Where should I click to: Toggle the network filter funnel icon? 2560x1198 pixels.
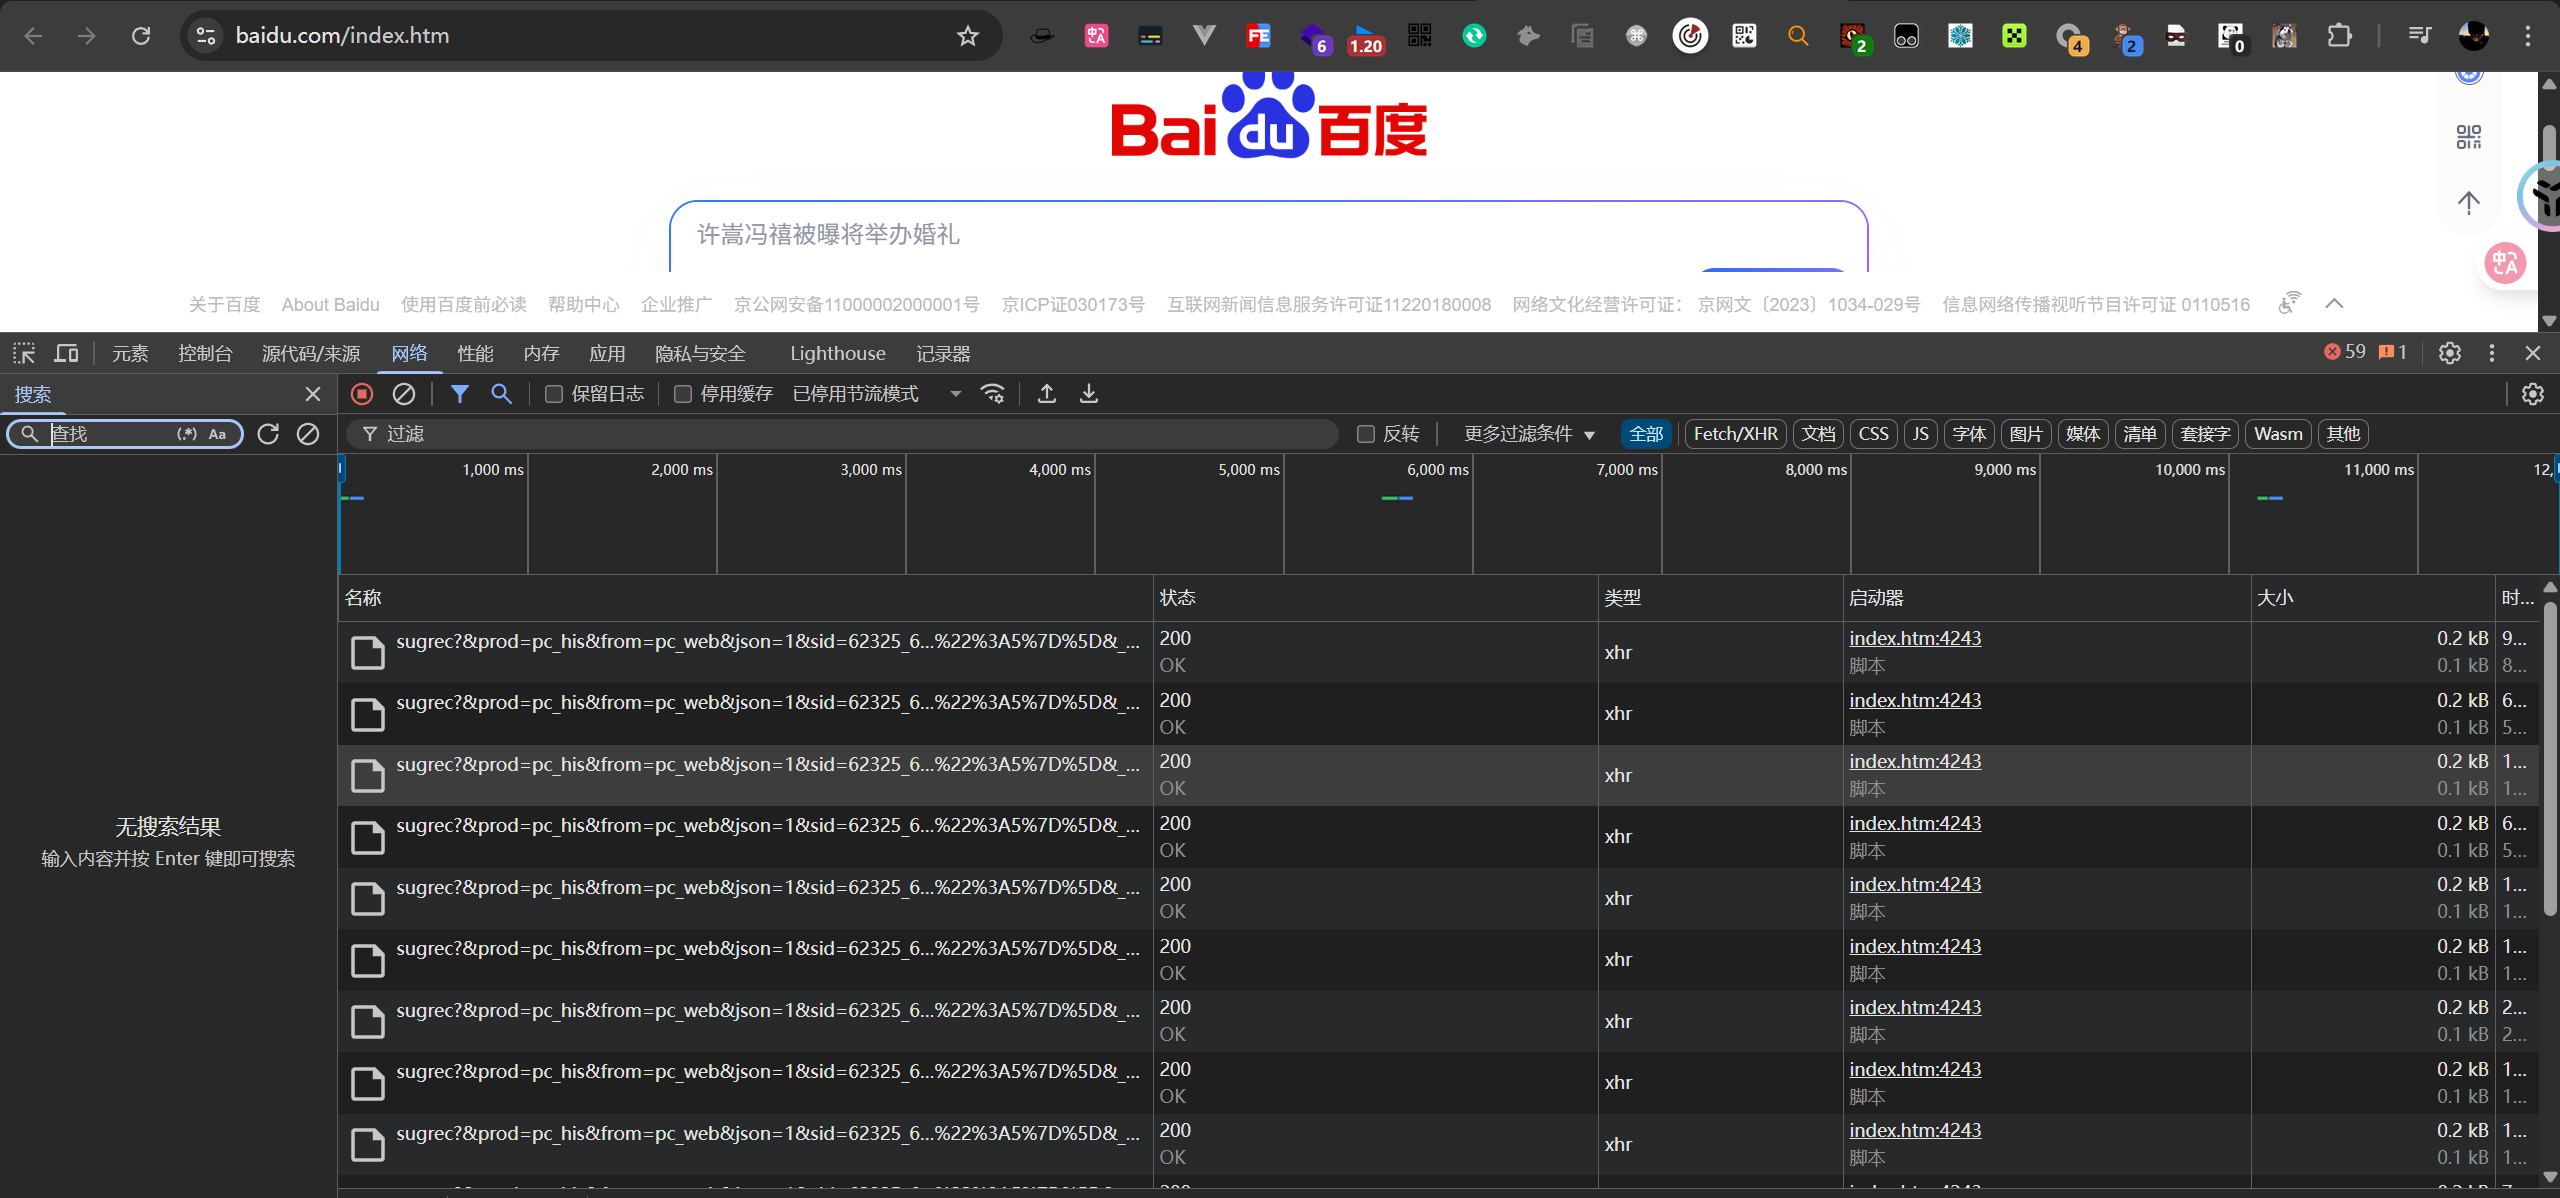pyautogui.click(x=459, y=394)
